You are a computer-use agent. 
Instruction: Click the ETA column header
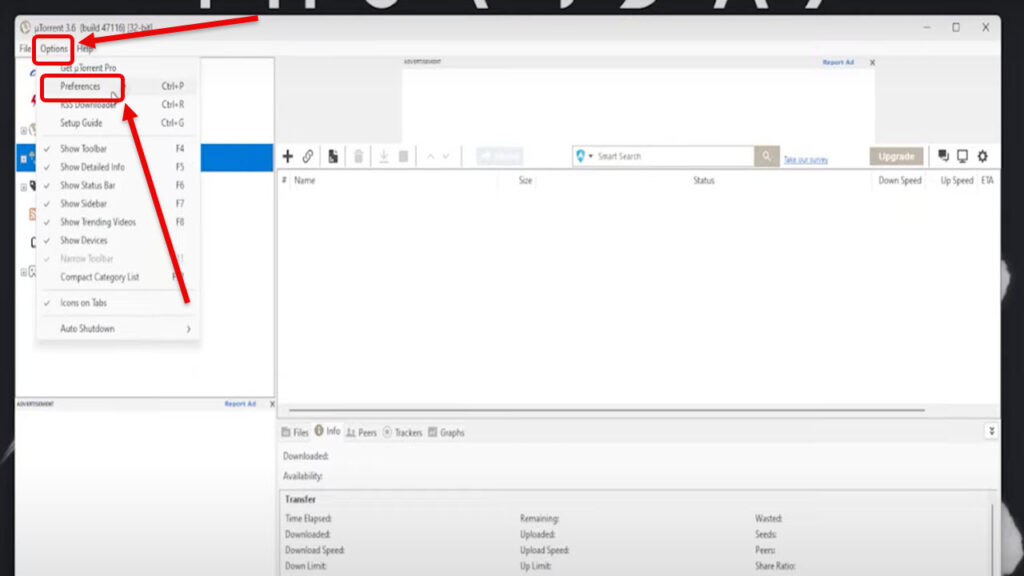click(x=987, y=180)
